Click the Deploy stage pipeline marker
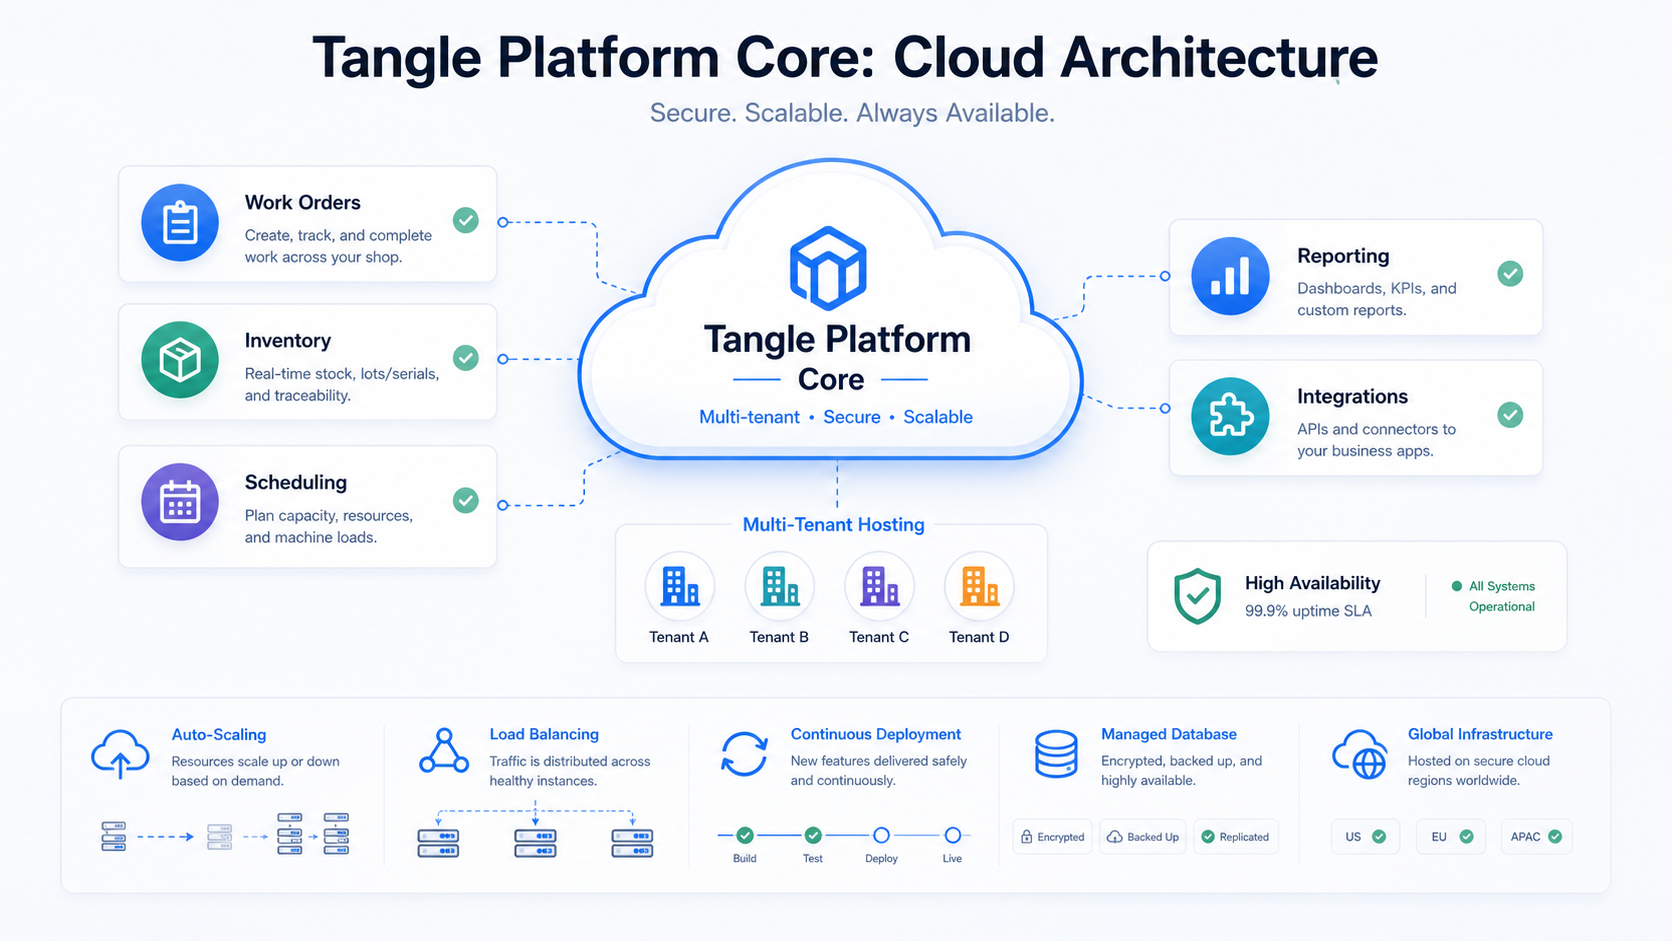Image resolution: width=1672 pixels, height=941 pixels. [x=881, y=835]
